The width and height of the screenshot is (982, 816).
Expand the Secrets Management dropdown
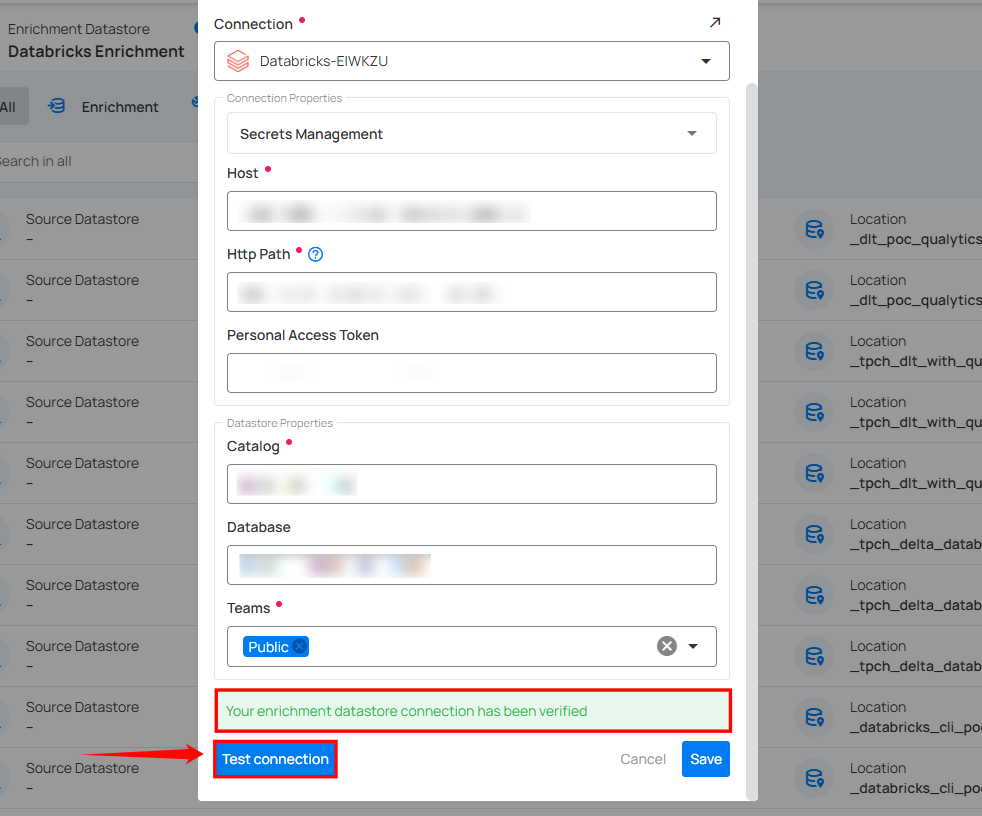click(472, 133)
